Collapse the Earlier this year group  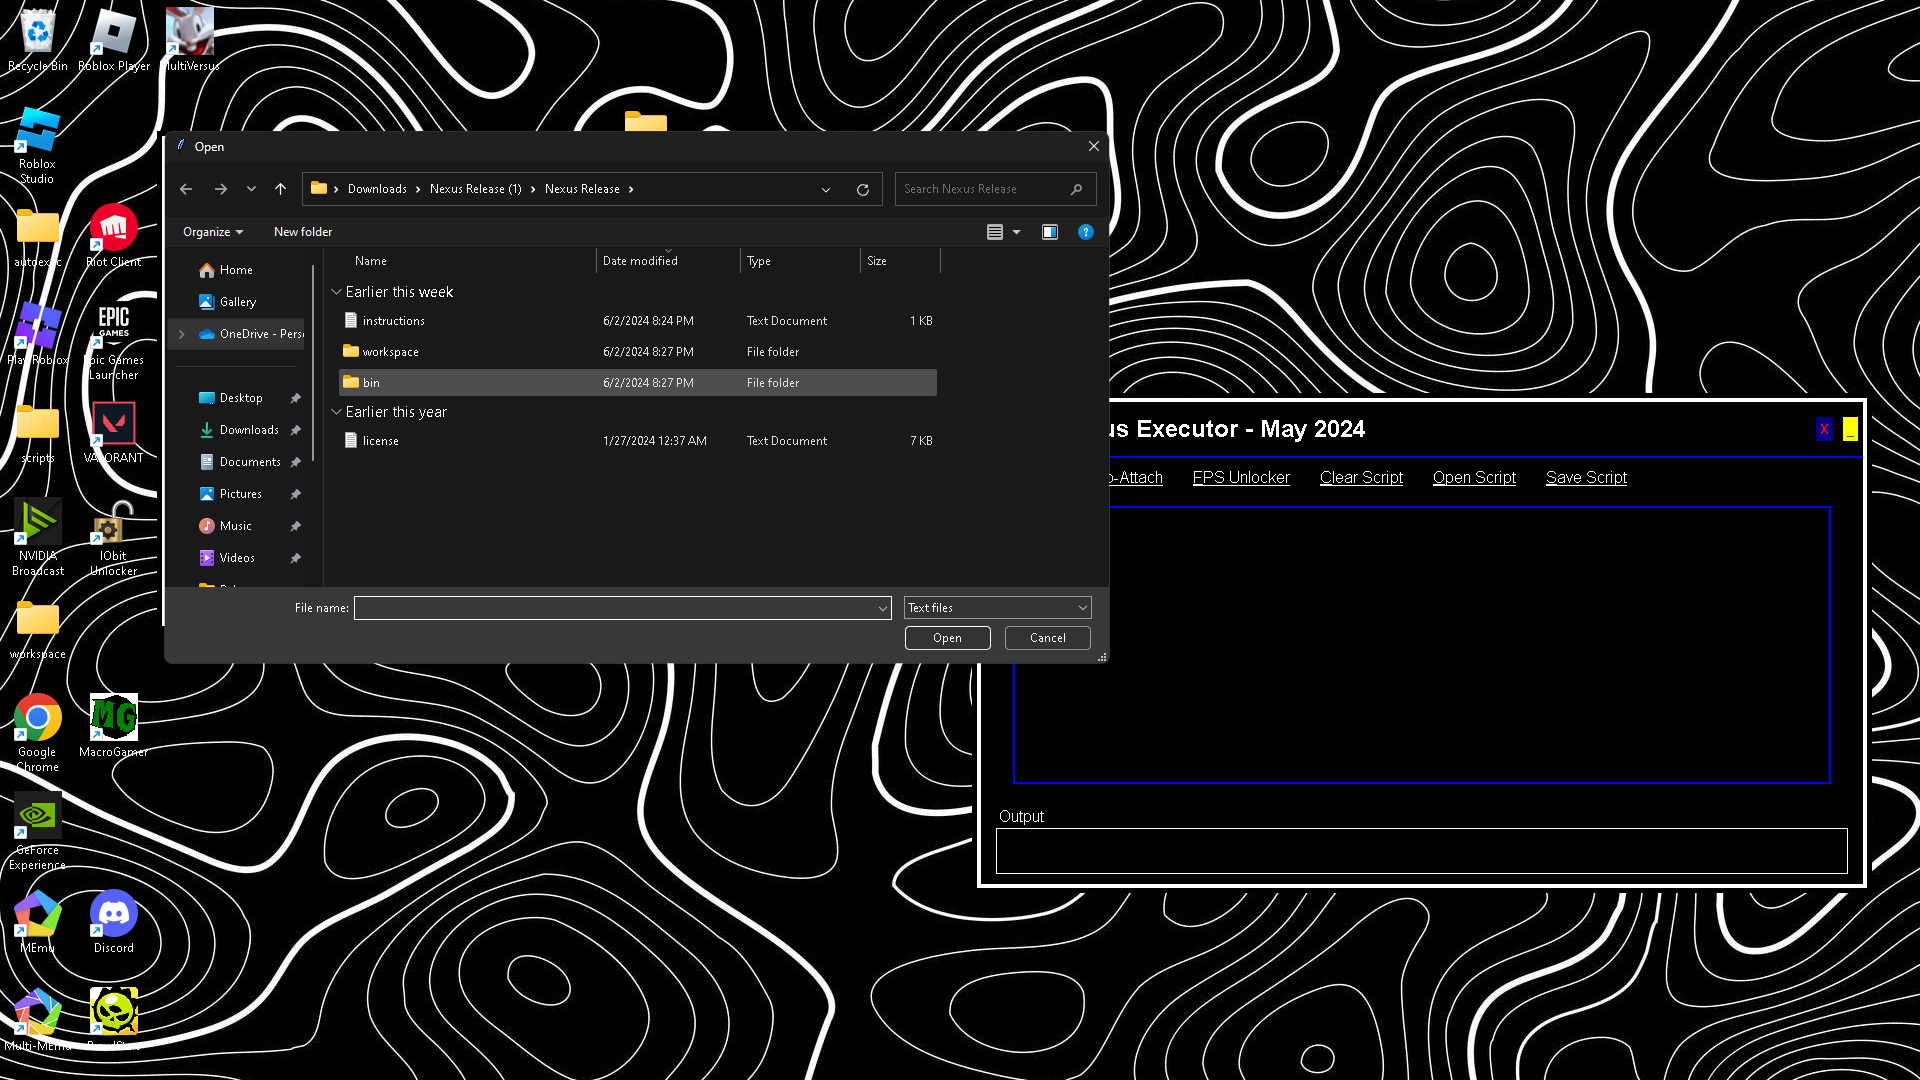click(x=337, y=412)
